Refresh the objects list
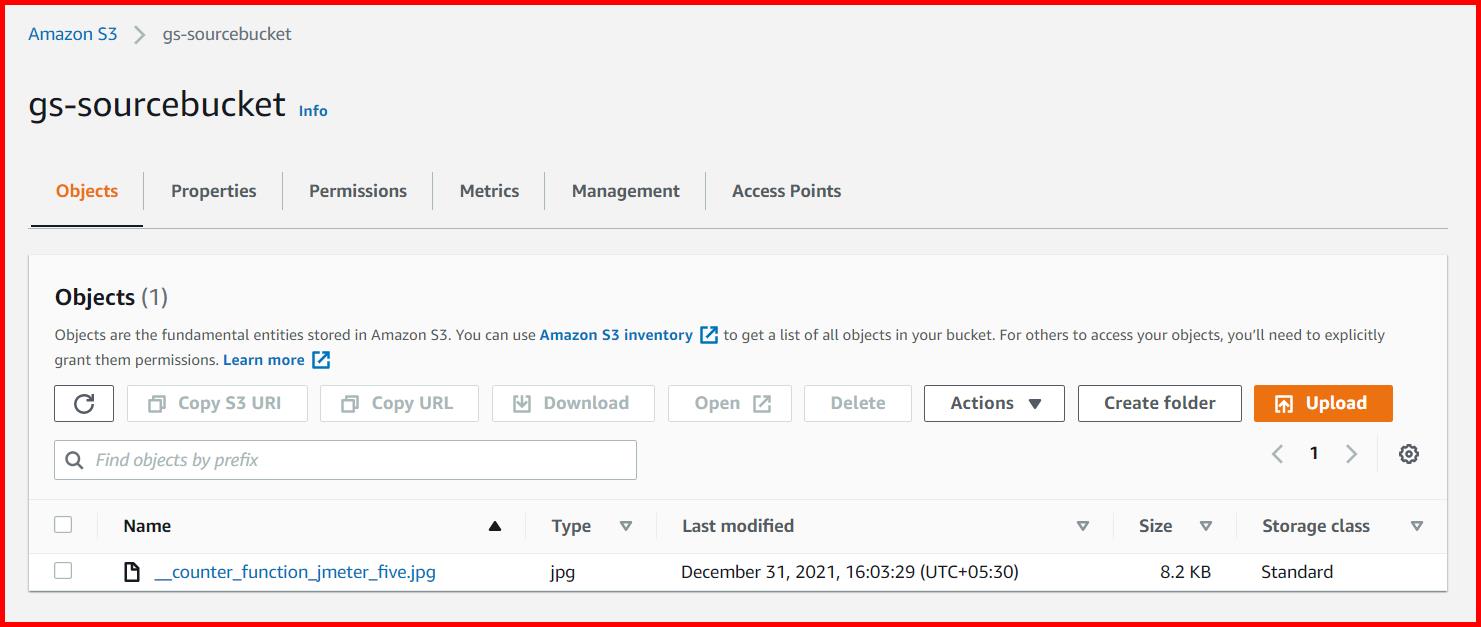 click(83, 403)
